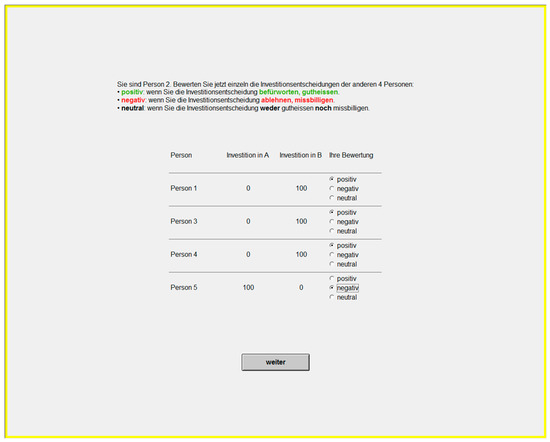
Task: Mark Person 4 as positiv
Action: (x=331, y=245)
